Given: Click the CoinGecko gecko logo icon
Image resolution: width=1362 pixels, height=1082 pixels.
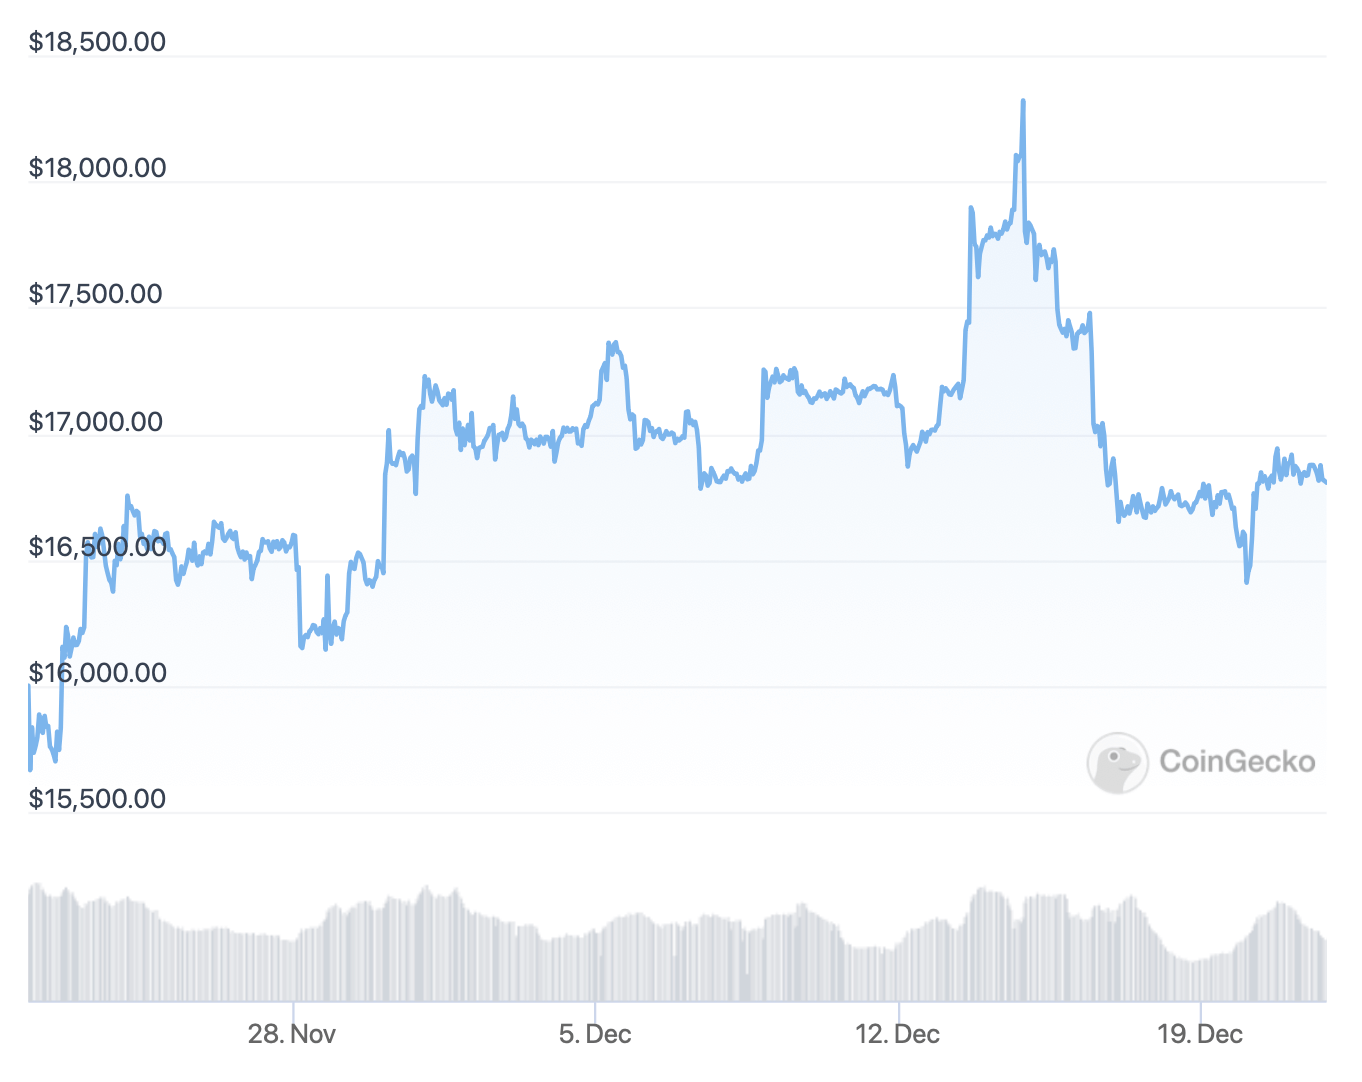Looking at the screenshot, I should 1117,763.
